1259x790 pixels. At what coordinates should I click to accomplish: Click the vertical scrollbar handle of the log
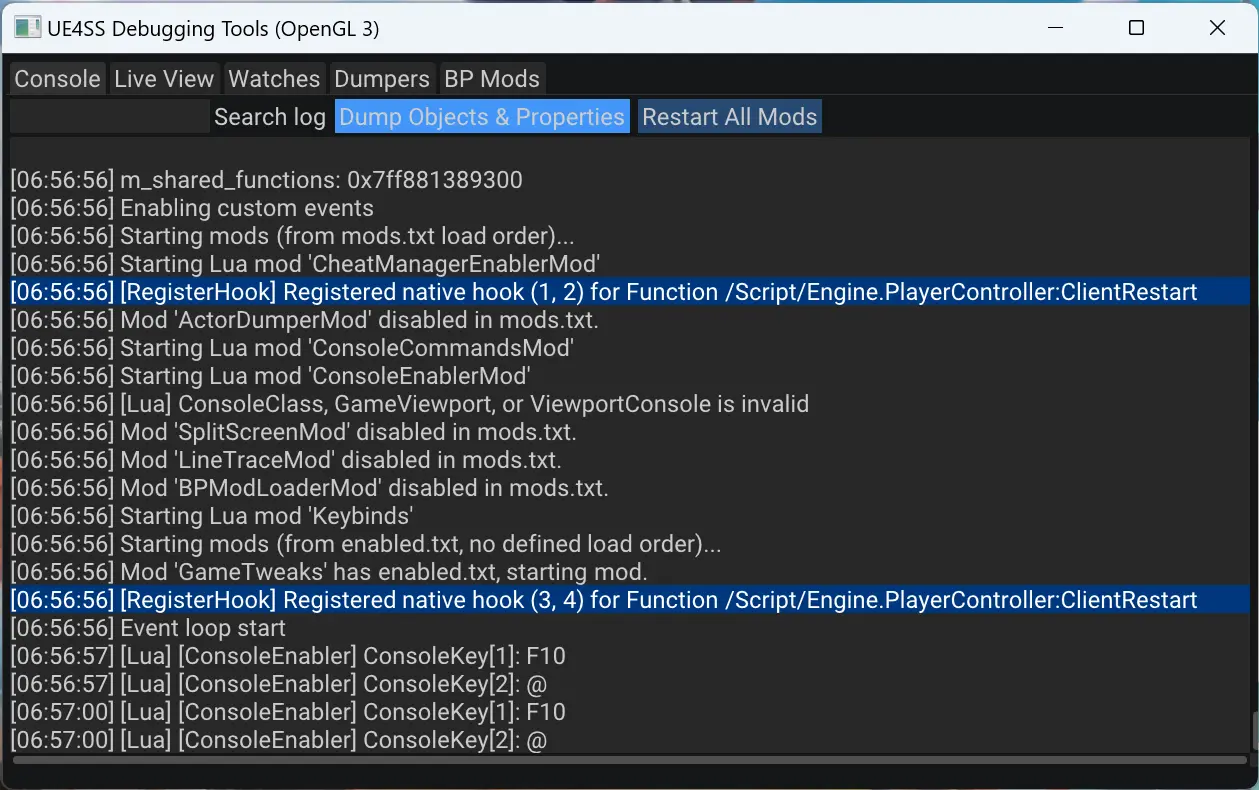point(1254,732)
